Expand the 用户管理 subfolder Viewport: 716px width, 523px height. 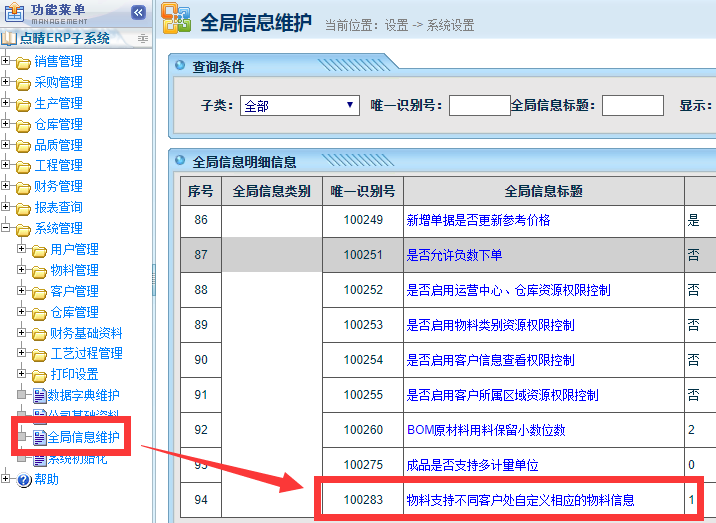point(22,249)
